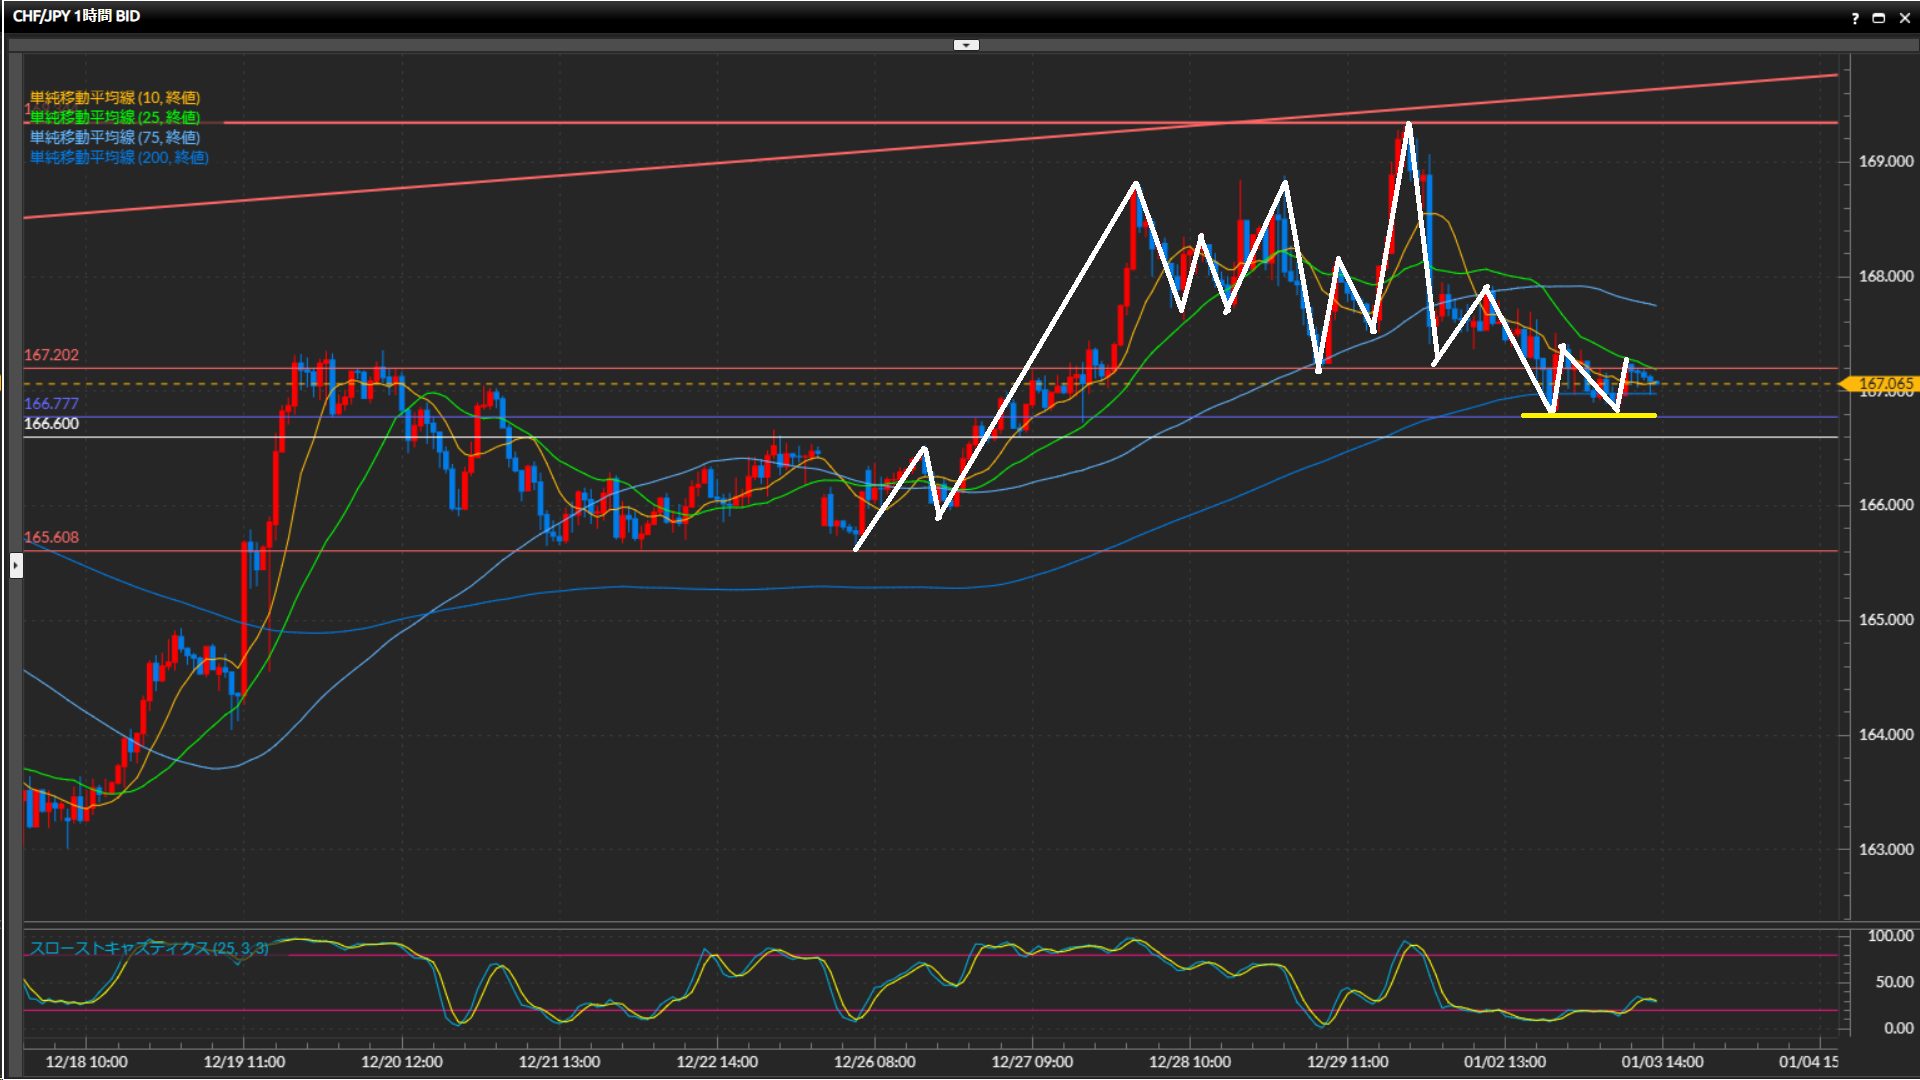Maximize the CHF/JPY chart window

(x=1879, y=18)
